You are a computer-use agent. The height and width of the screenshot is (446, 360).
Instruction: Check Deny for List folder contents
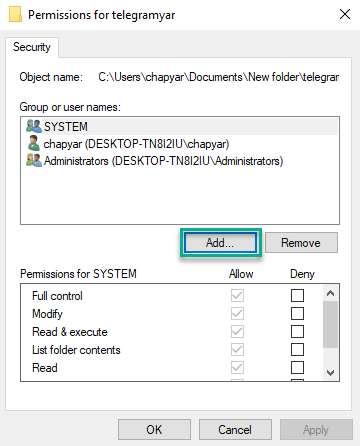[x=297, y=349]
